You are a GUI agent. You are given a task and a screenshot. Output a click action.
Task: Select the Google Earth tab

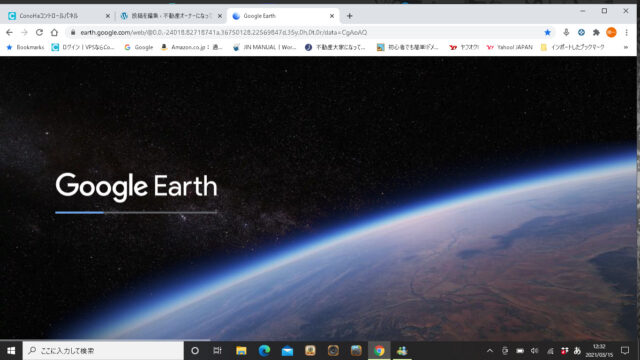coord(283,16)
